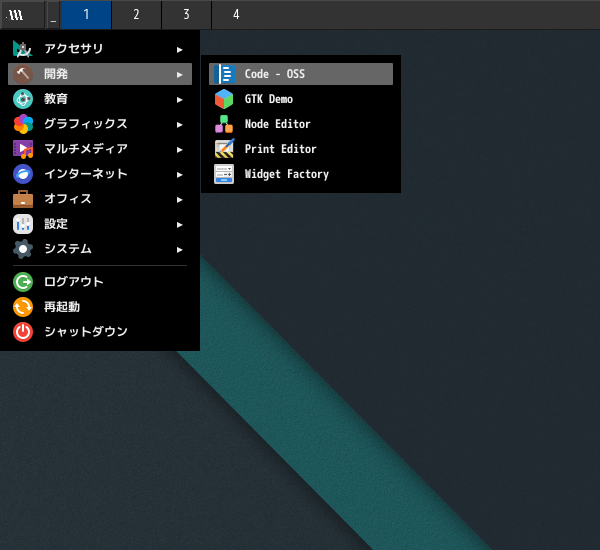This screenshot has height=550, width=600.
Task: Expand the アクセサリ submenu arrow
Action: [x=179, y=49]
